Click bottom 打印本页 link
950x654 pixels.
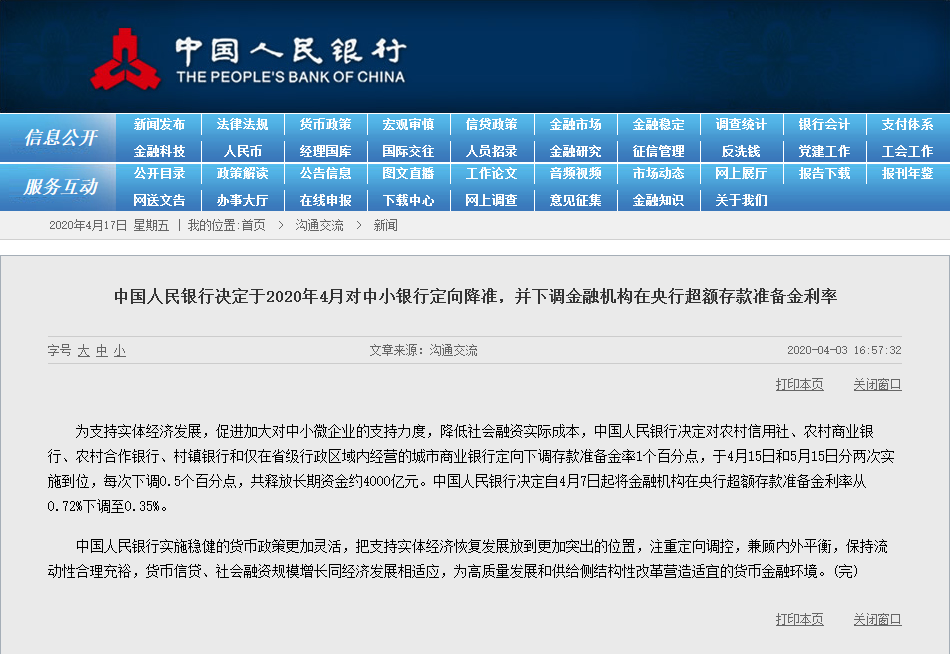pos(800,619)
